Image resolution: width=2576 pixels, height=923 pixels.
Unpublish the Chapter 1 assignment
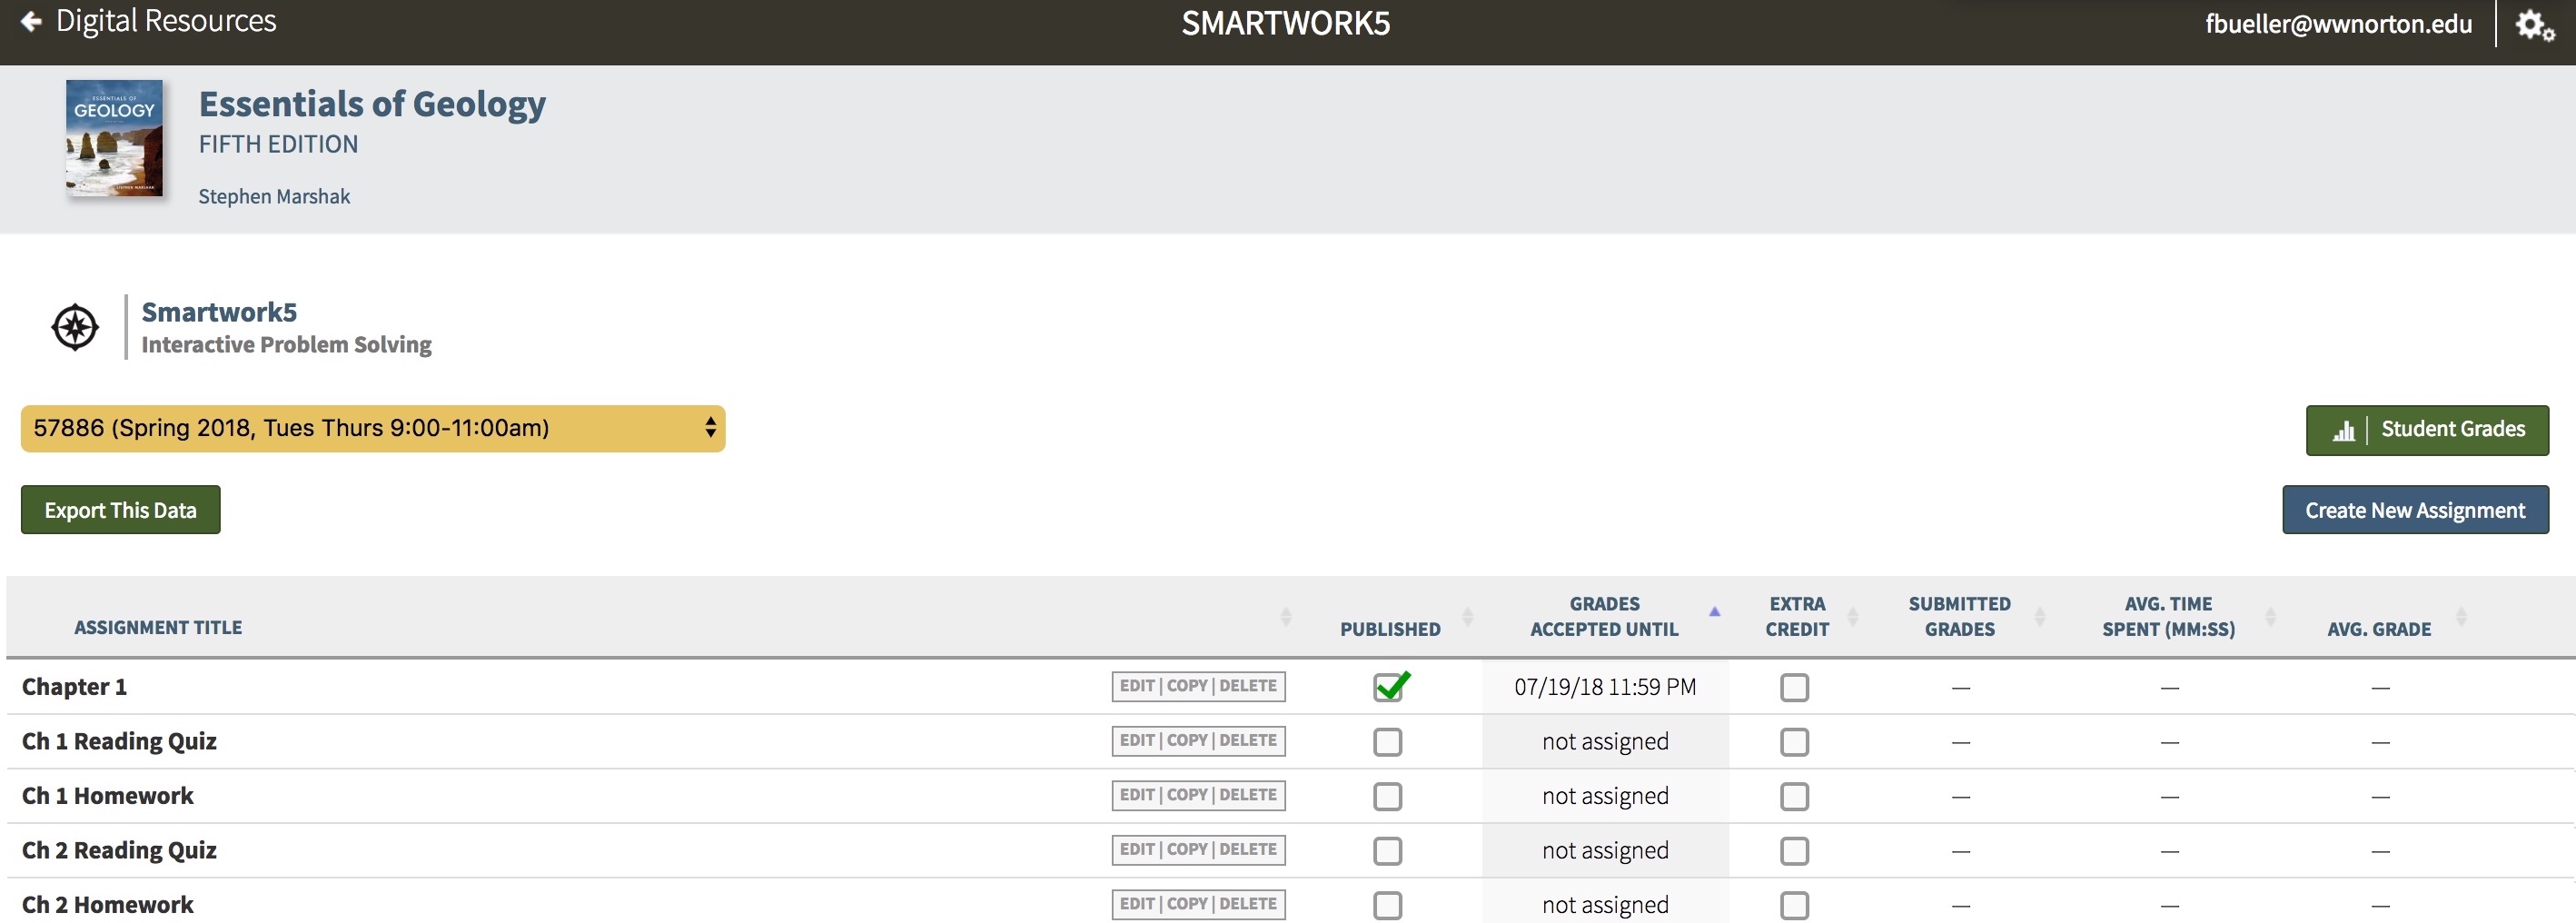[x=1389, y=686]
